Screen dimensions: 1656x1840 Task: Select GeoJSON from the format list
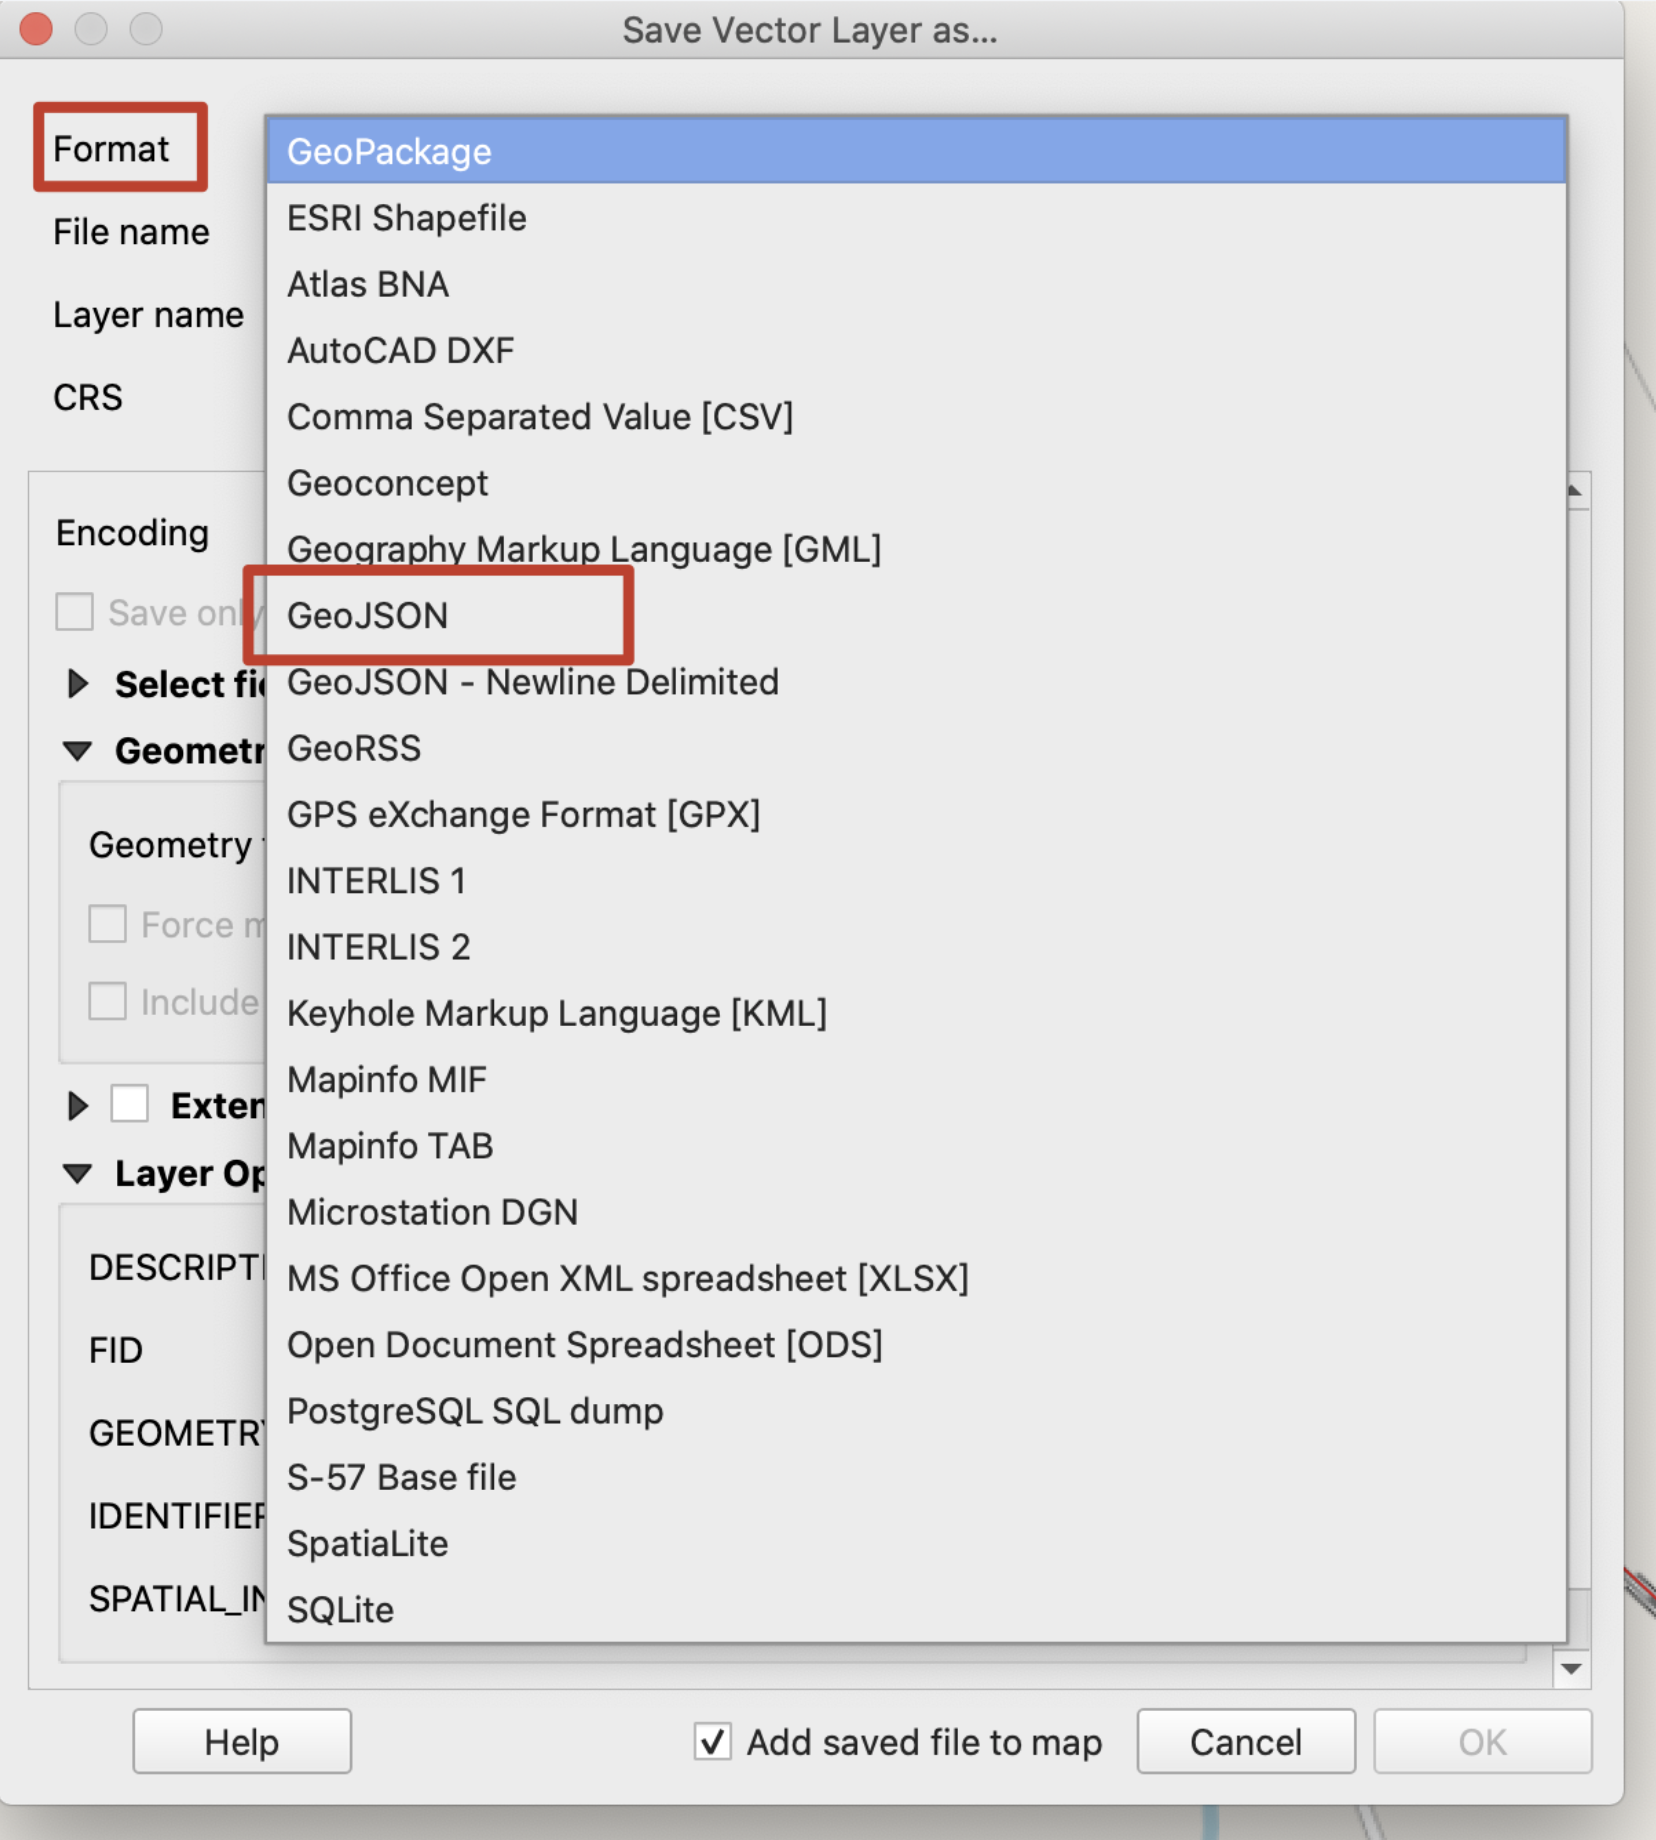pyautogui.click(x=366, y=616)
